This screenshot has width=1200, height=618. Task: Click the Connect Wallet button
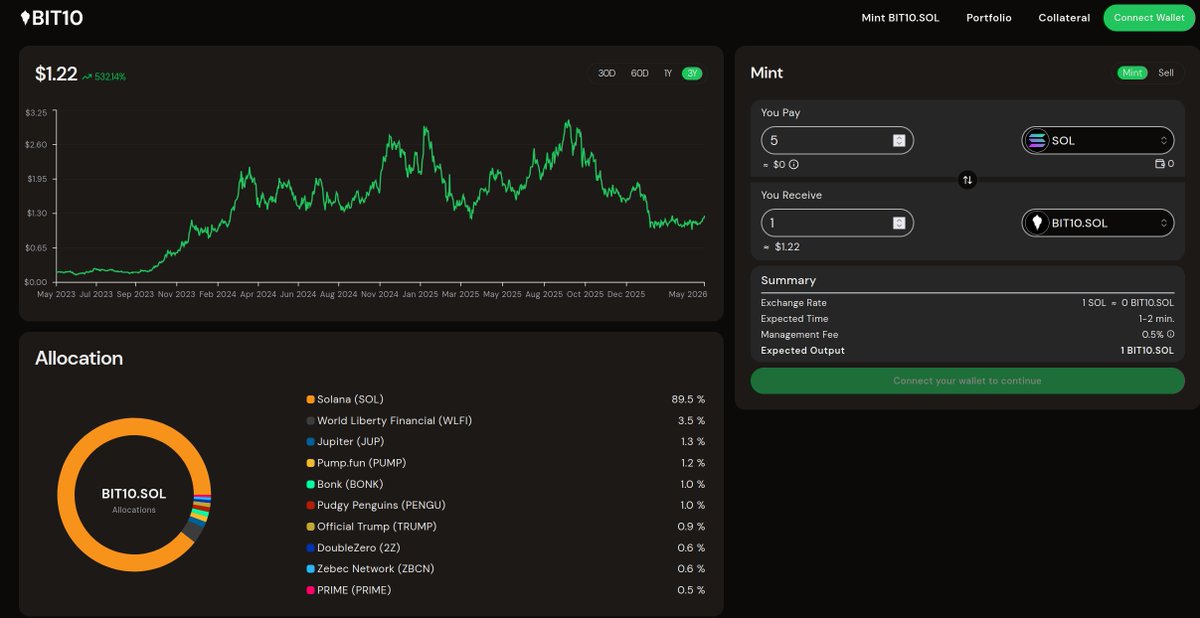(1149, 18)
